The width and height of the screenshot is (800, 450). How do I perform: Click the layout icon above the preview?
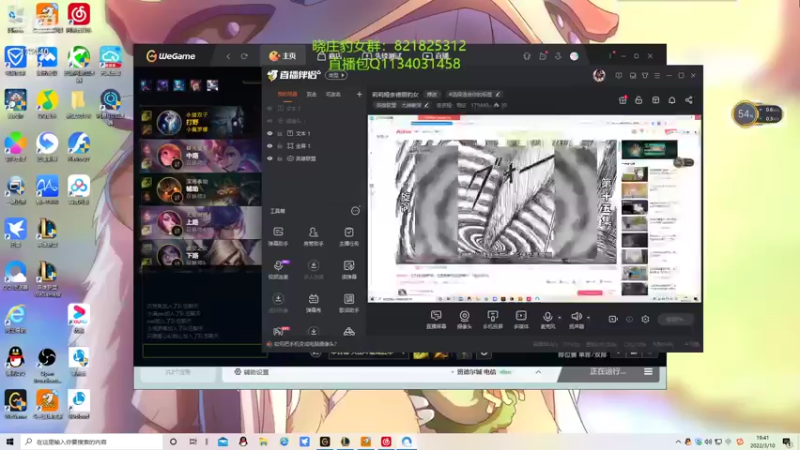click(656, 100)
